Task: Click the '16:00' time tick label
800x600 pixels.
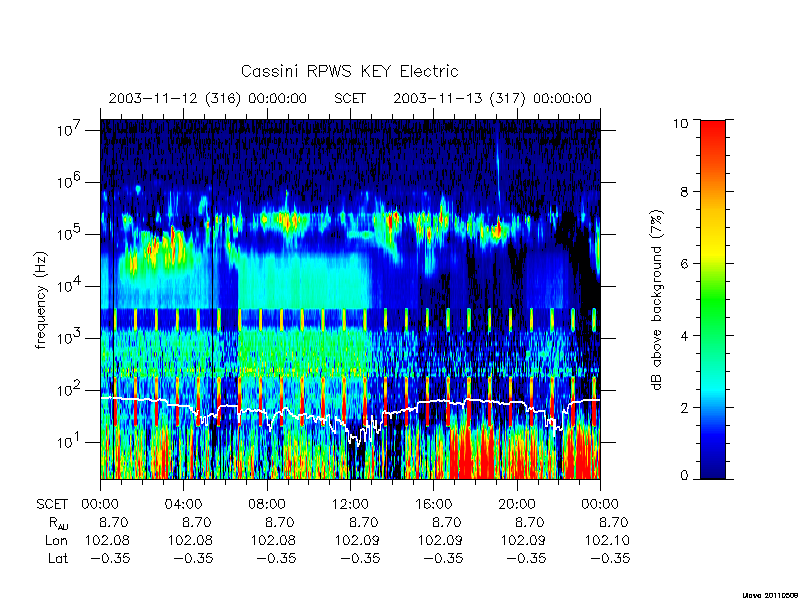Action: (433, 504)
